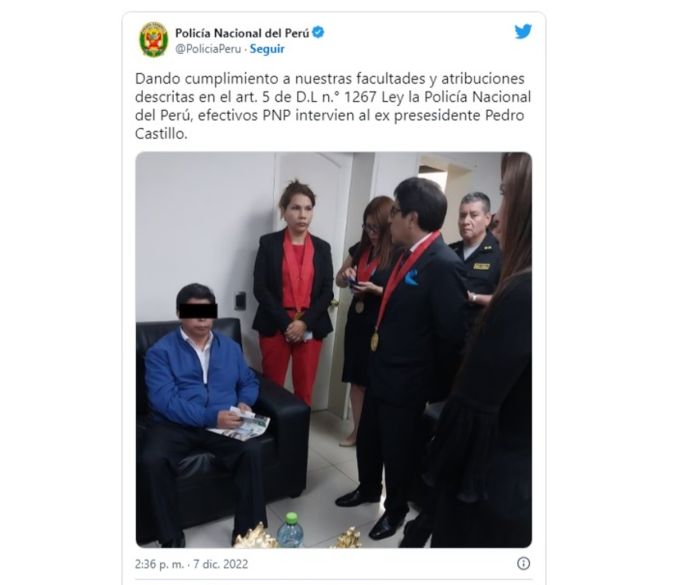Open the @PoliciaPeru handle profile
Screen dimensions: 675x585
208,49
